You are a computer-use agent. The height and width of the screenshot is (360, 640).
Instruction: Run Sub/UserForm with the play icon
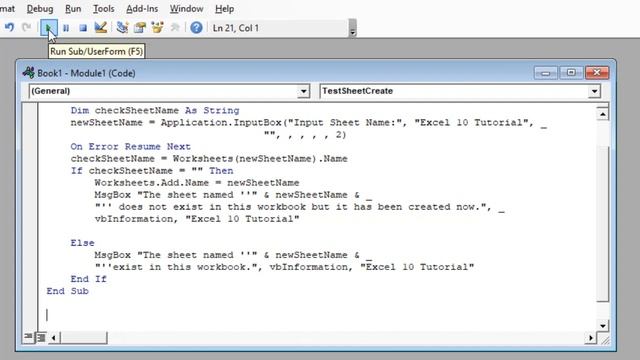tap(49, 28)
